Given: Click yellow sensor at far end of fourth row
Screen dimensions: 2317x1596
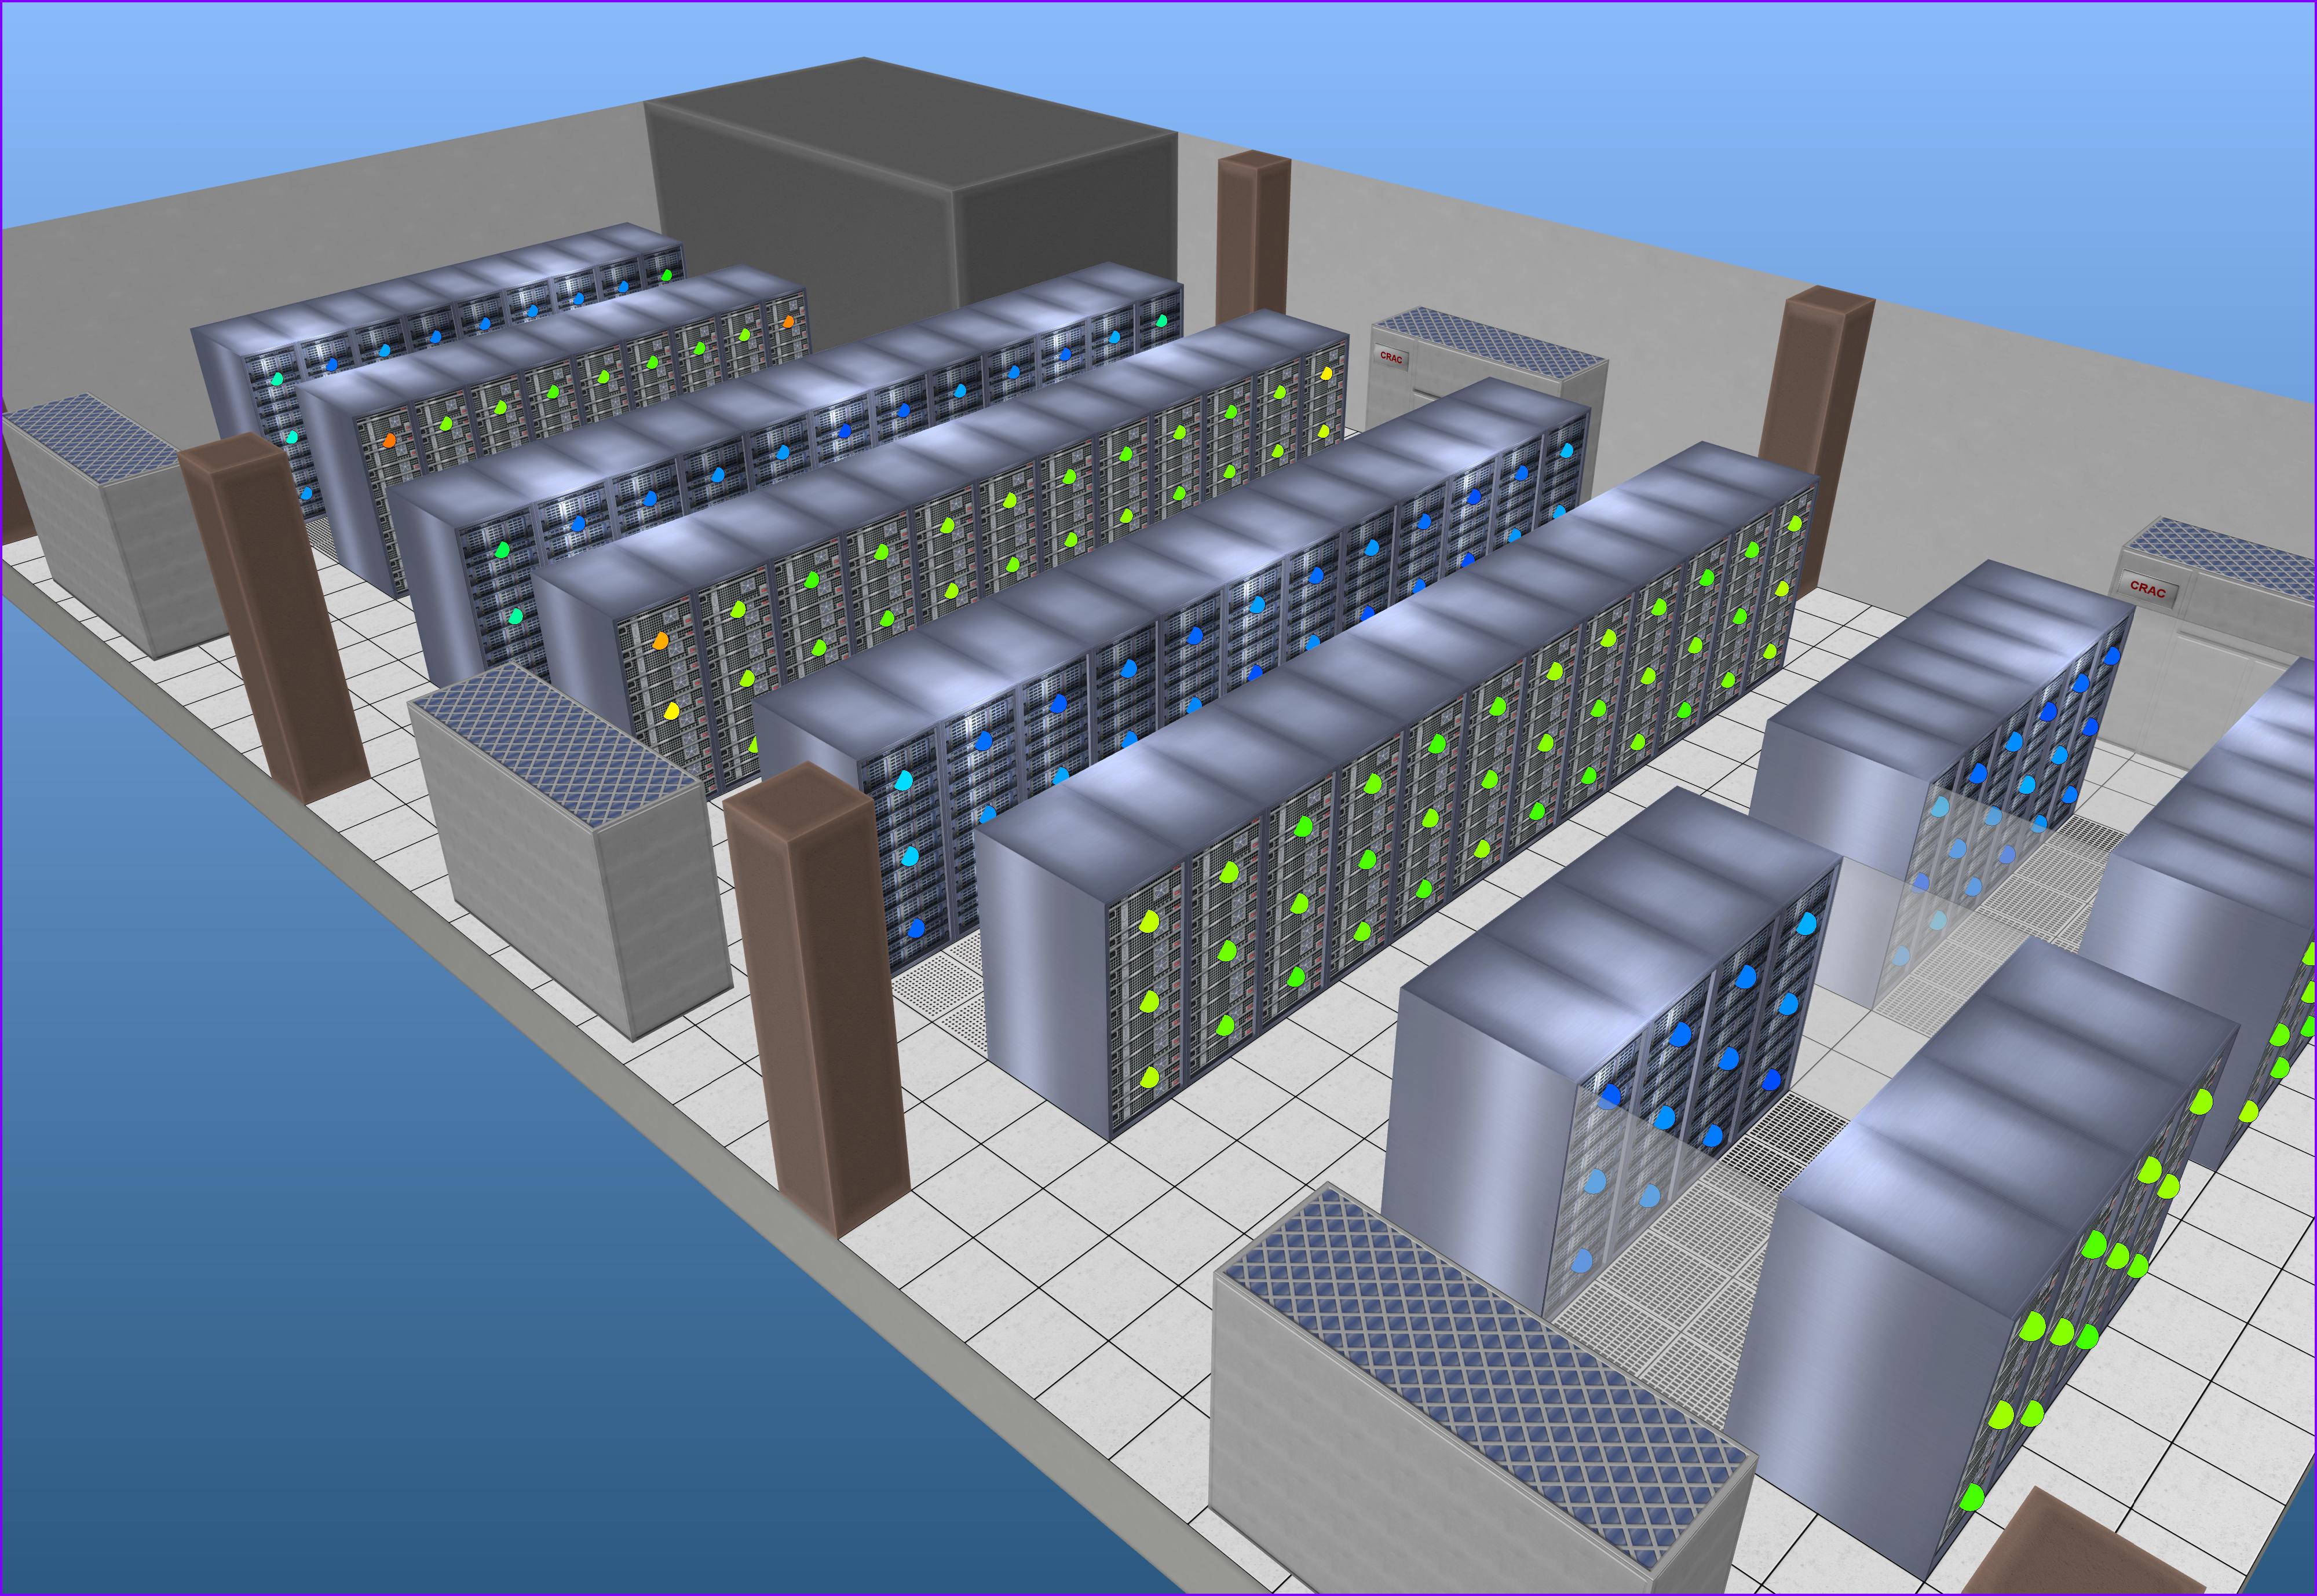Looking at the screenshot, I should (1326, 373).
